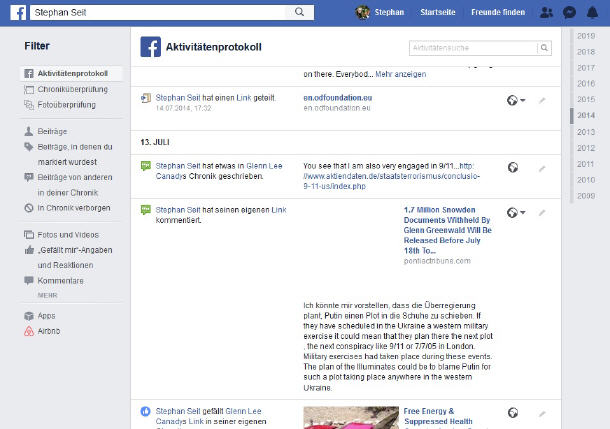Open the friend requests icon
This screenshot has width=610, height=429.
click(546, 12)
